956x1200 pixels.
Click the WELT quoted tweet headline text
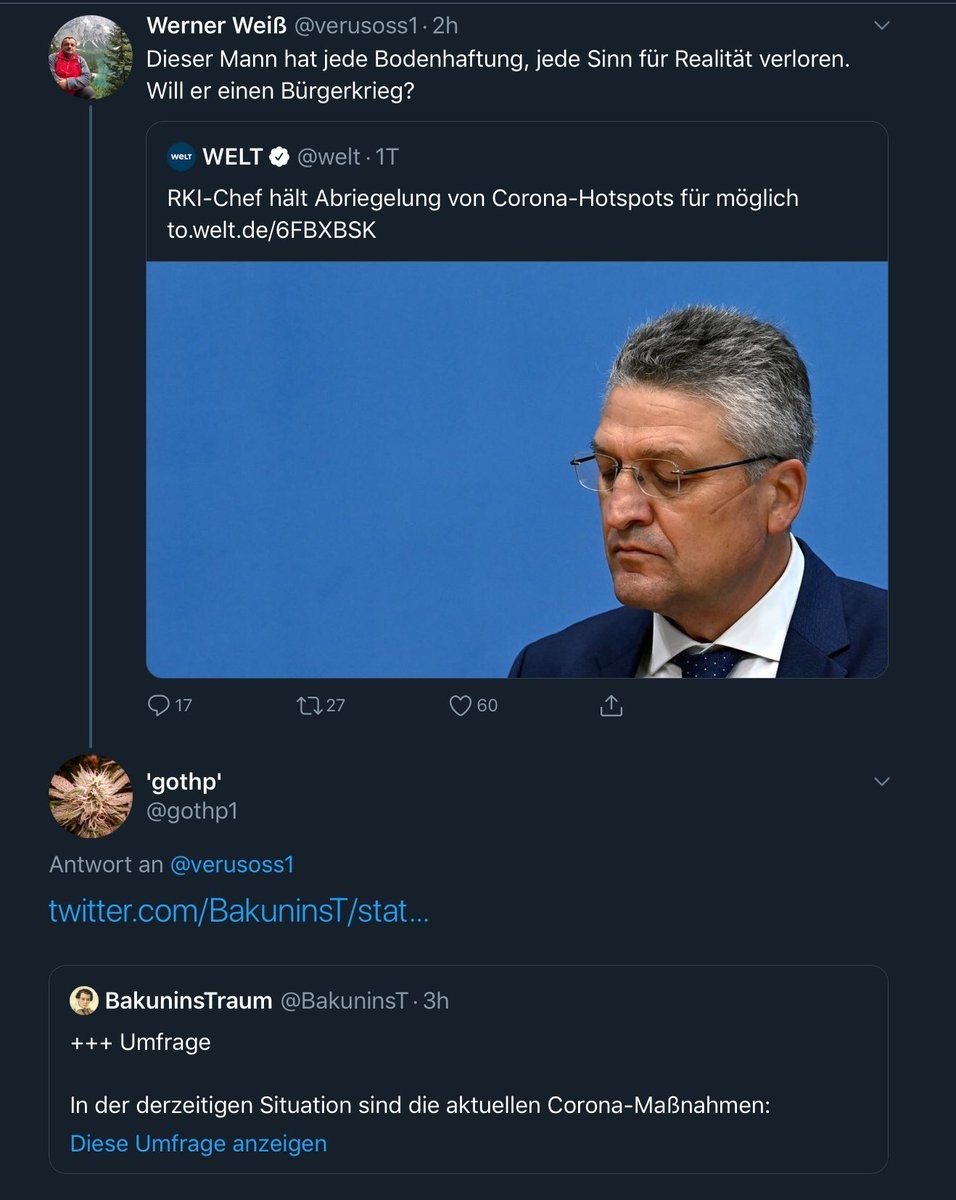click(x=482, y=198)
